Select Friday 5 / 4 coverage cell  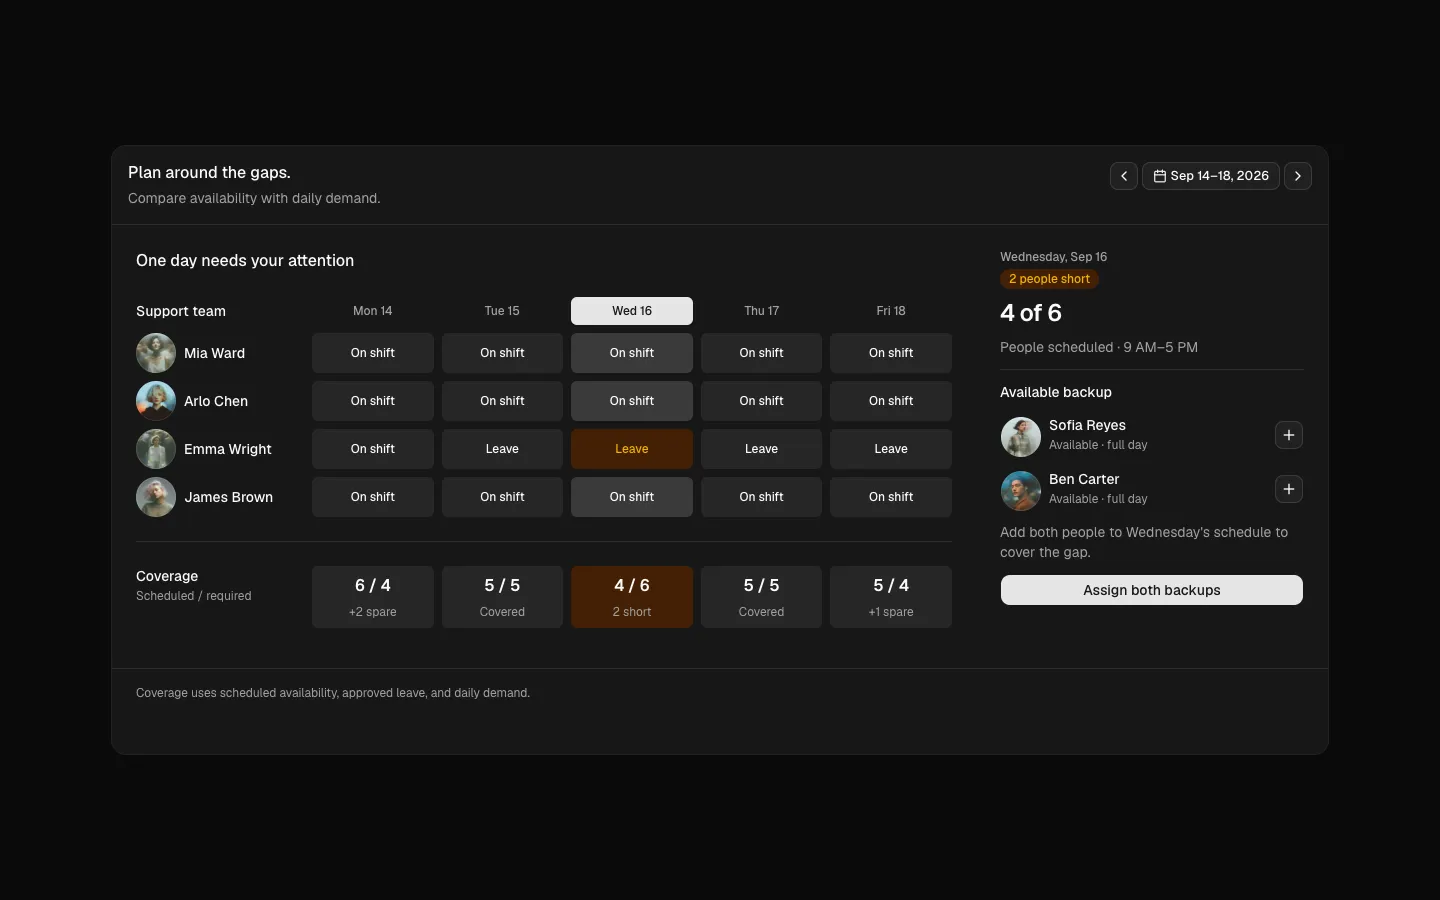891,597
